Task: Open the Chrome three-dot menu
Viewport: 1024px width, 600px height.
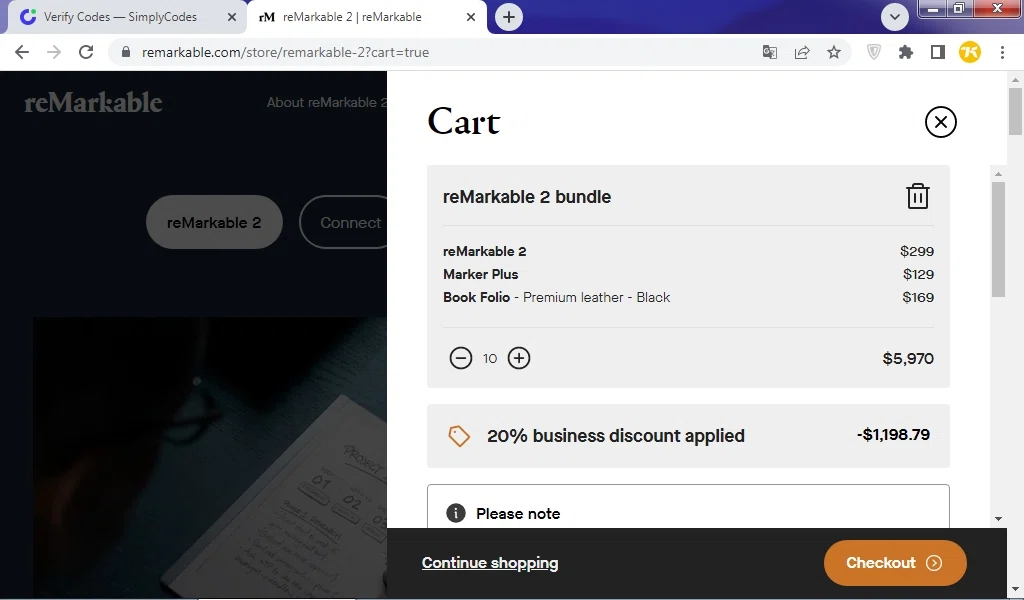Action: click(1002, 52)
